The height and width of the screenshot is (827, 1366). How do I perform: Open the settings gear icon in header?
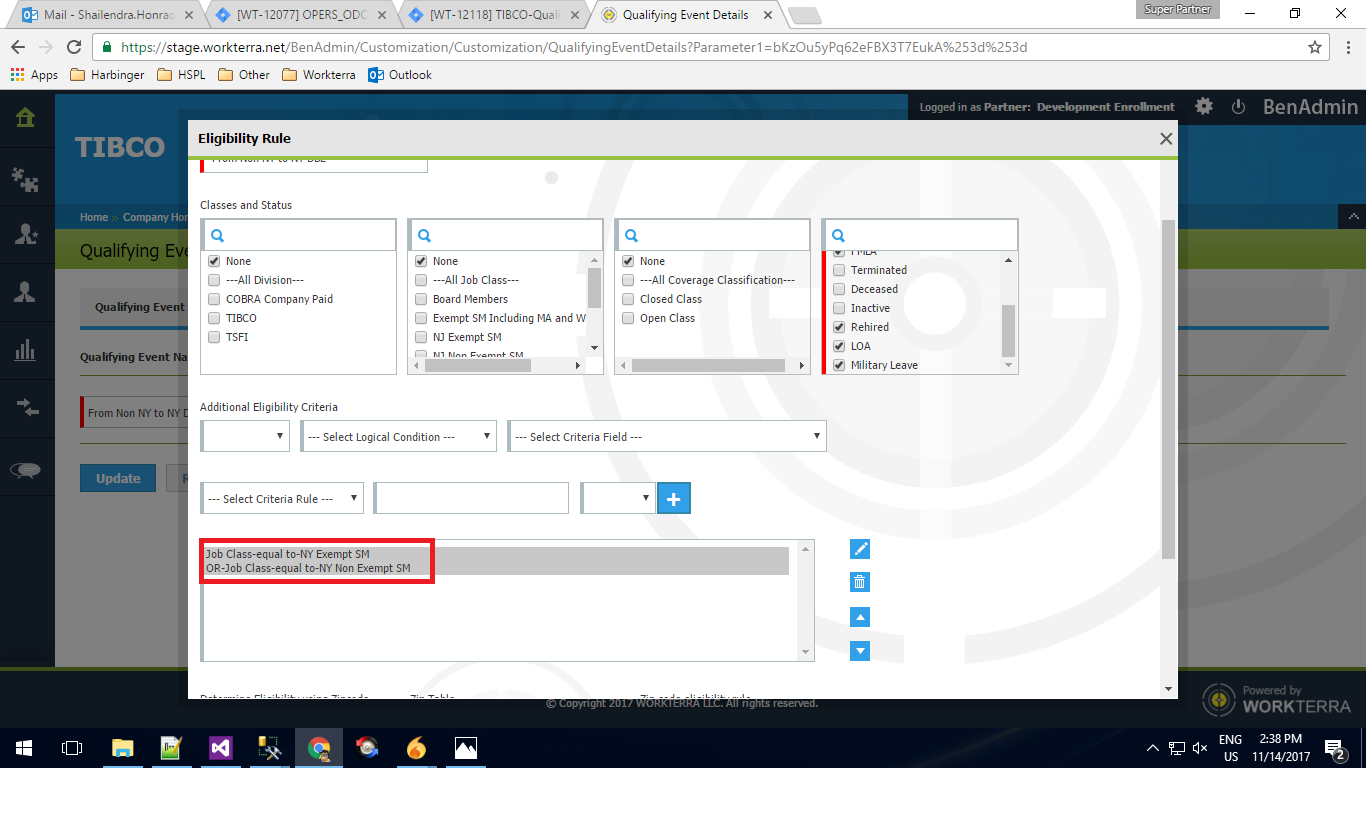(x=1204, y=107)
